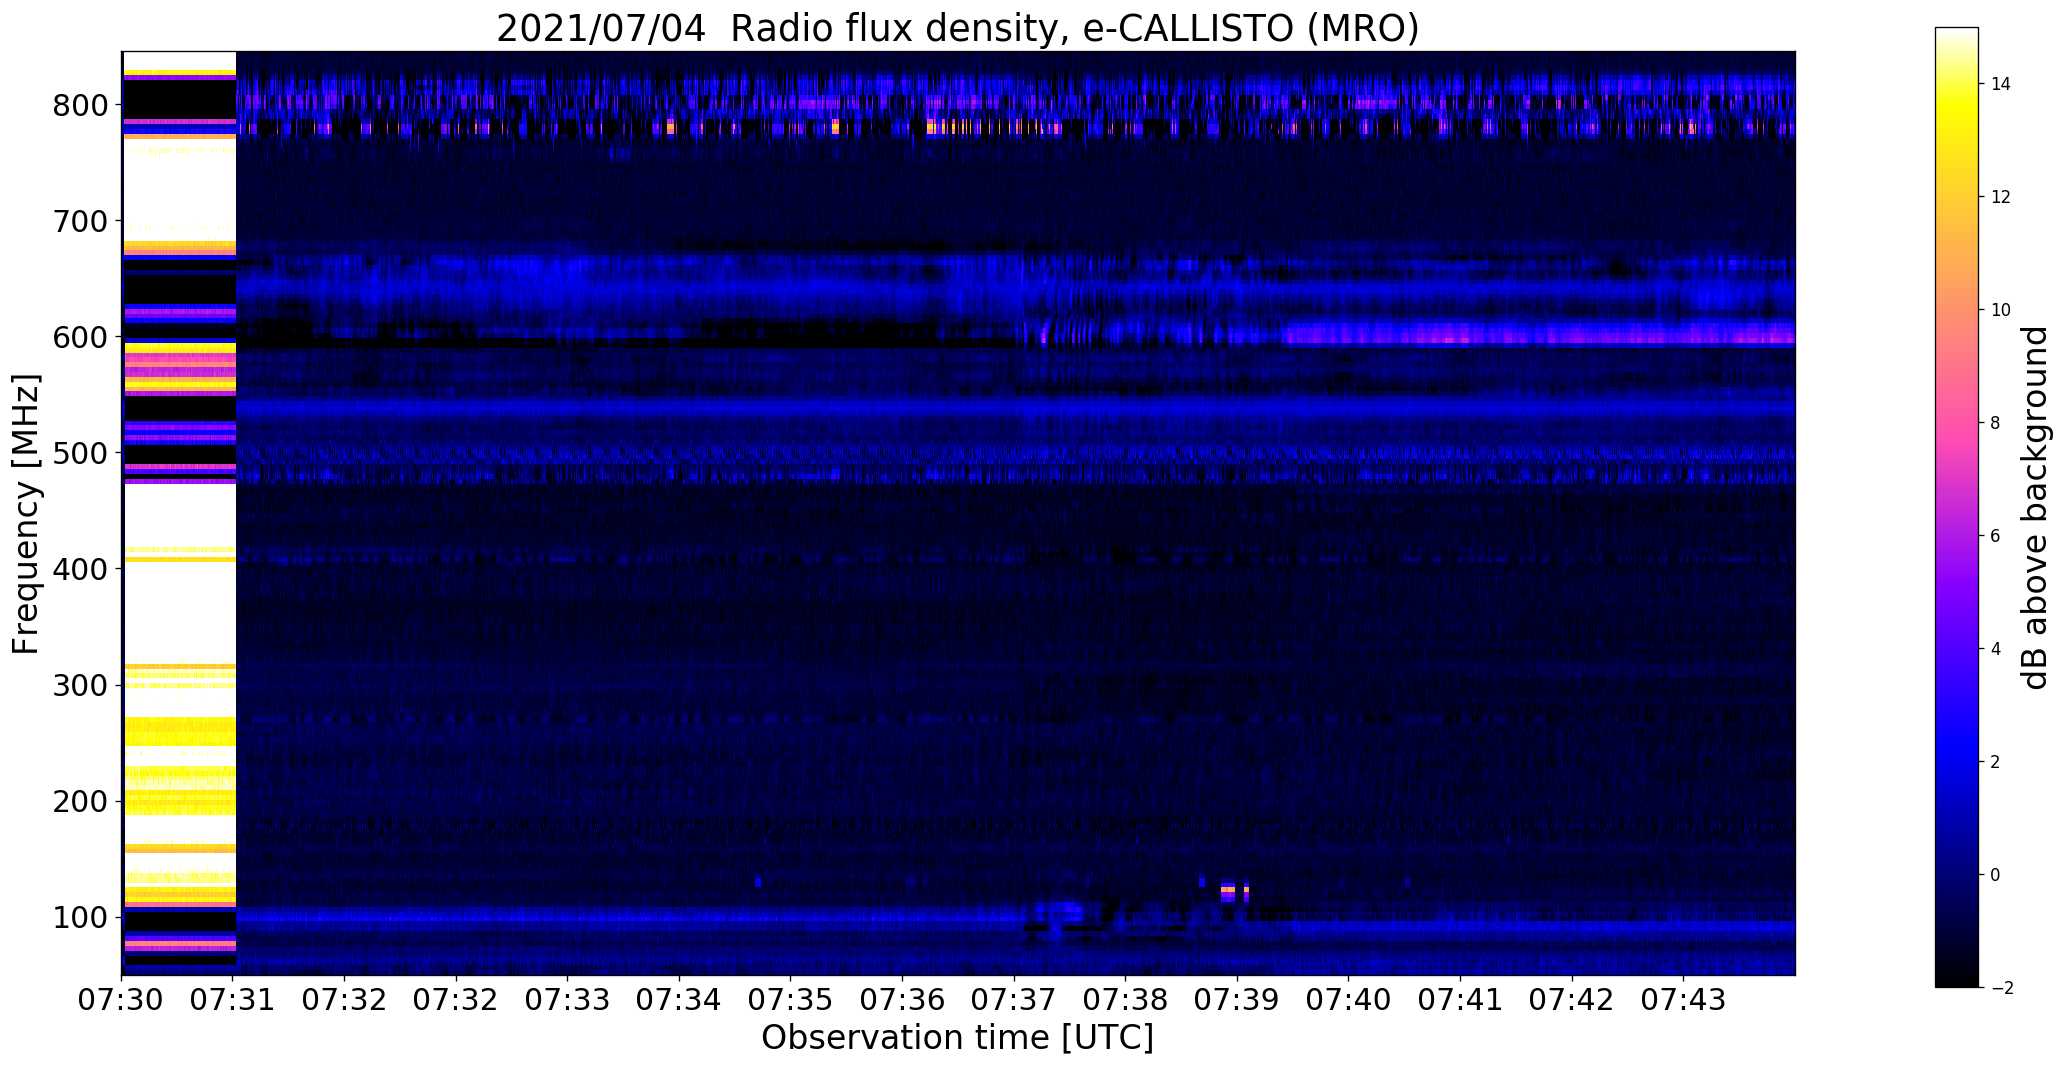The width and height of the screenshot is (2066, 1067).
Task: Click the 800 frequency tick label
Action: point(79,105)
